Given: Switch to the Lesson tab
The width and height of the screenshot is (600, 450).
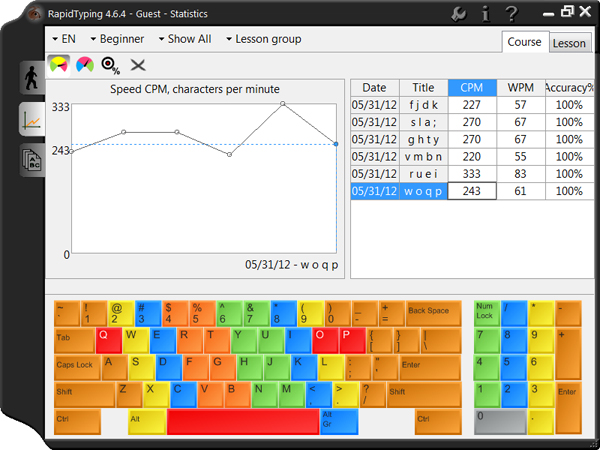Looking at the screenshot, I should click(569, 43).
